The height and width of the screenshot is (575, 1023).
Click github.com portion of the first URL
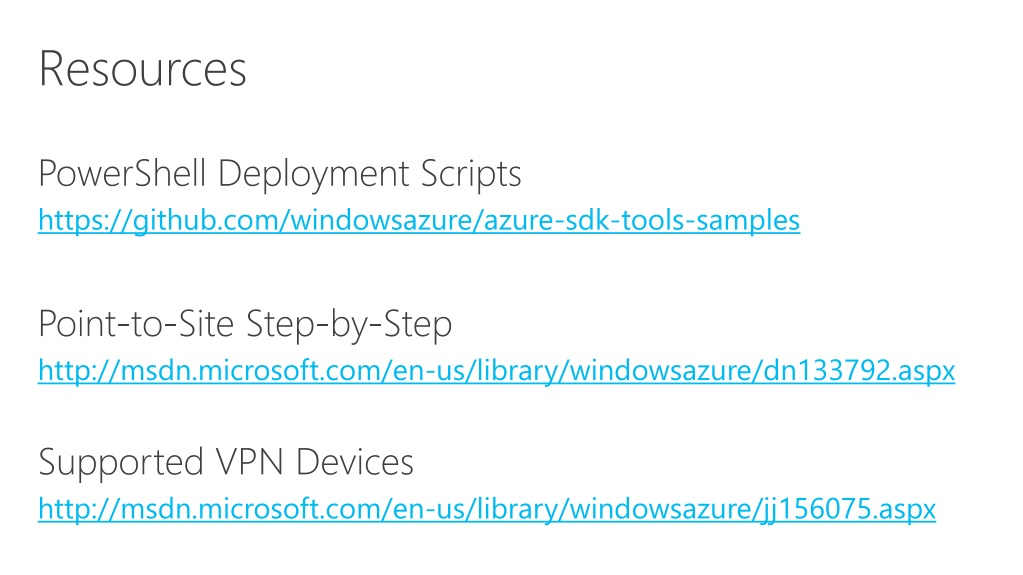tap(206, 221)
